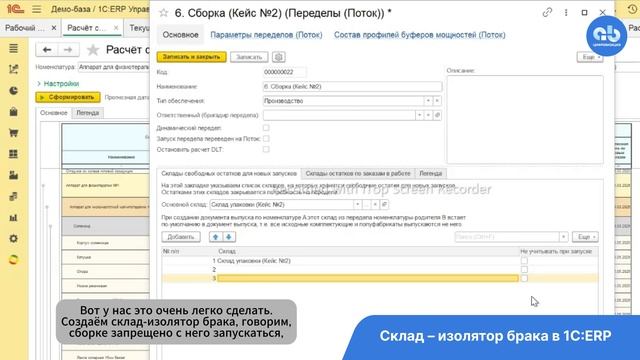The image size is (640, 360).
Task: Click the Добавить button
Action: (181, 237)
